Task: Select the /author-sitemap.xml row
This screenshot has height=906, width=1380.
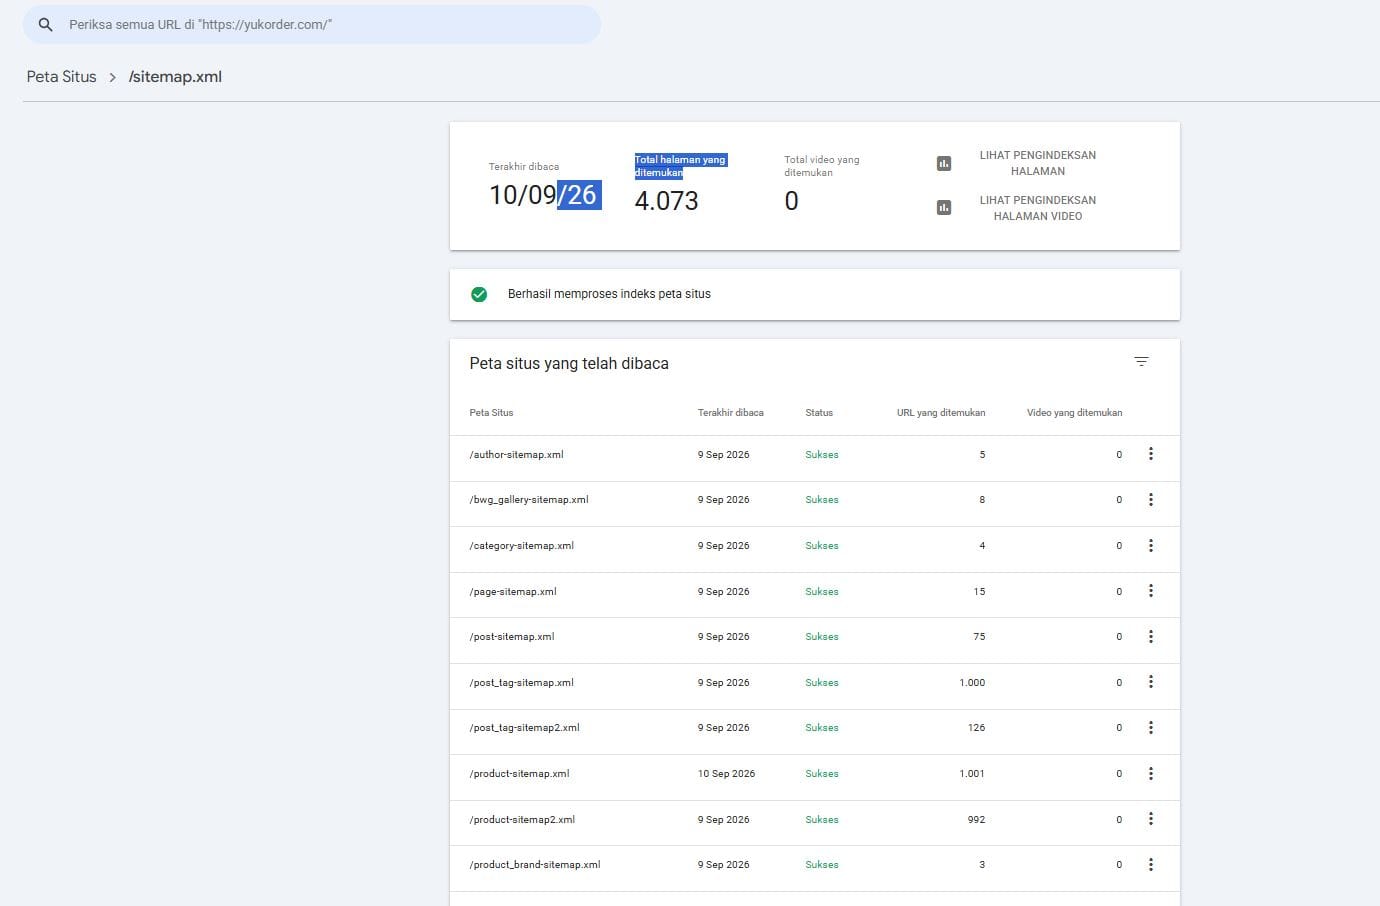Action: click(x=815, y=458)
